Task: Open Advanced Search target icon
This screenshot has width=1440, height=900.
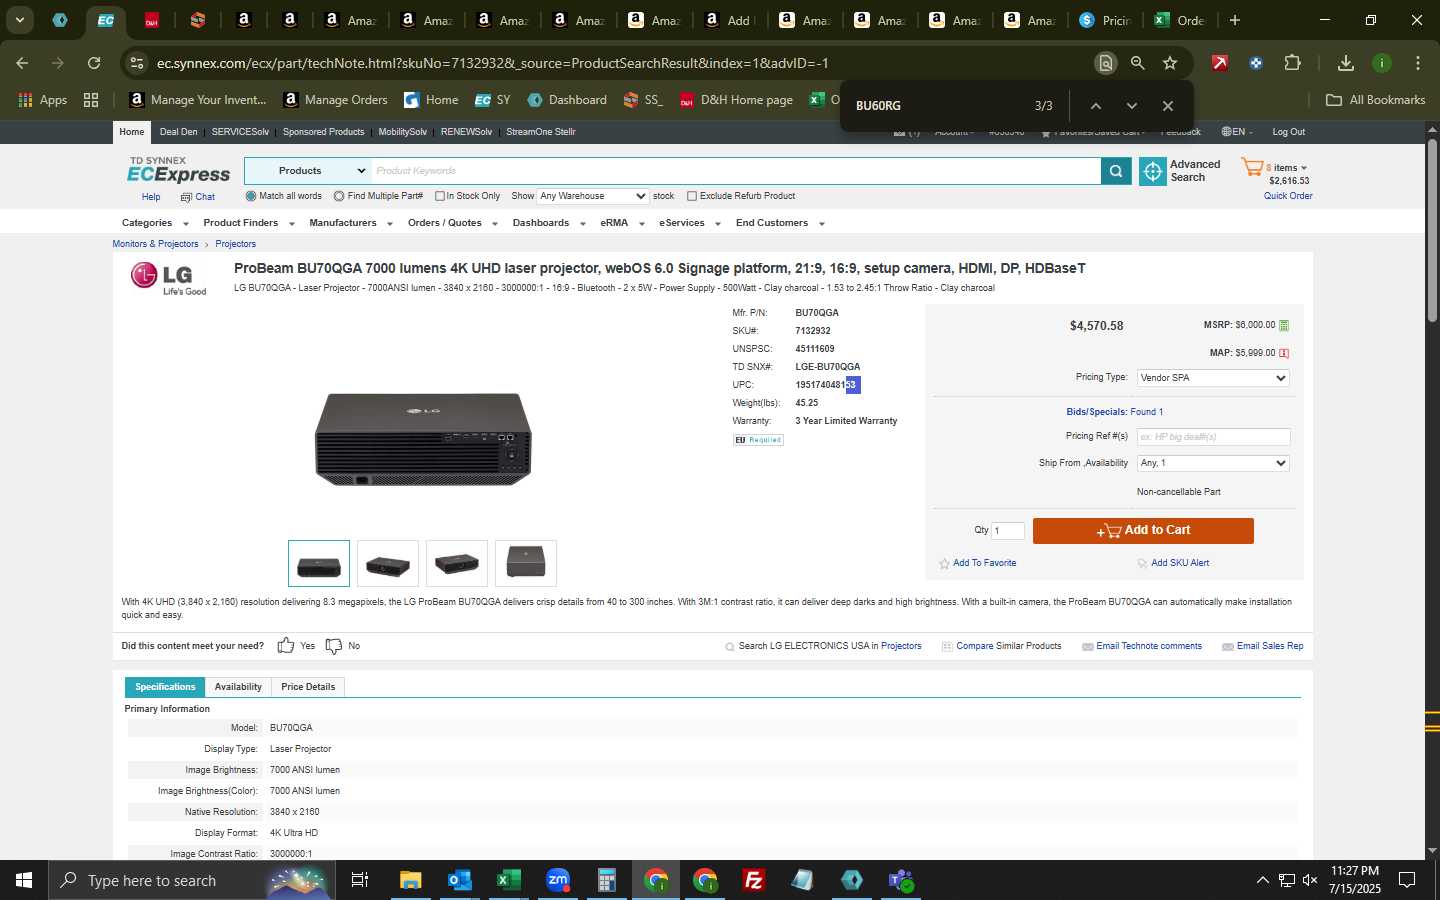Action: 1153,171
